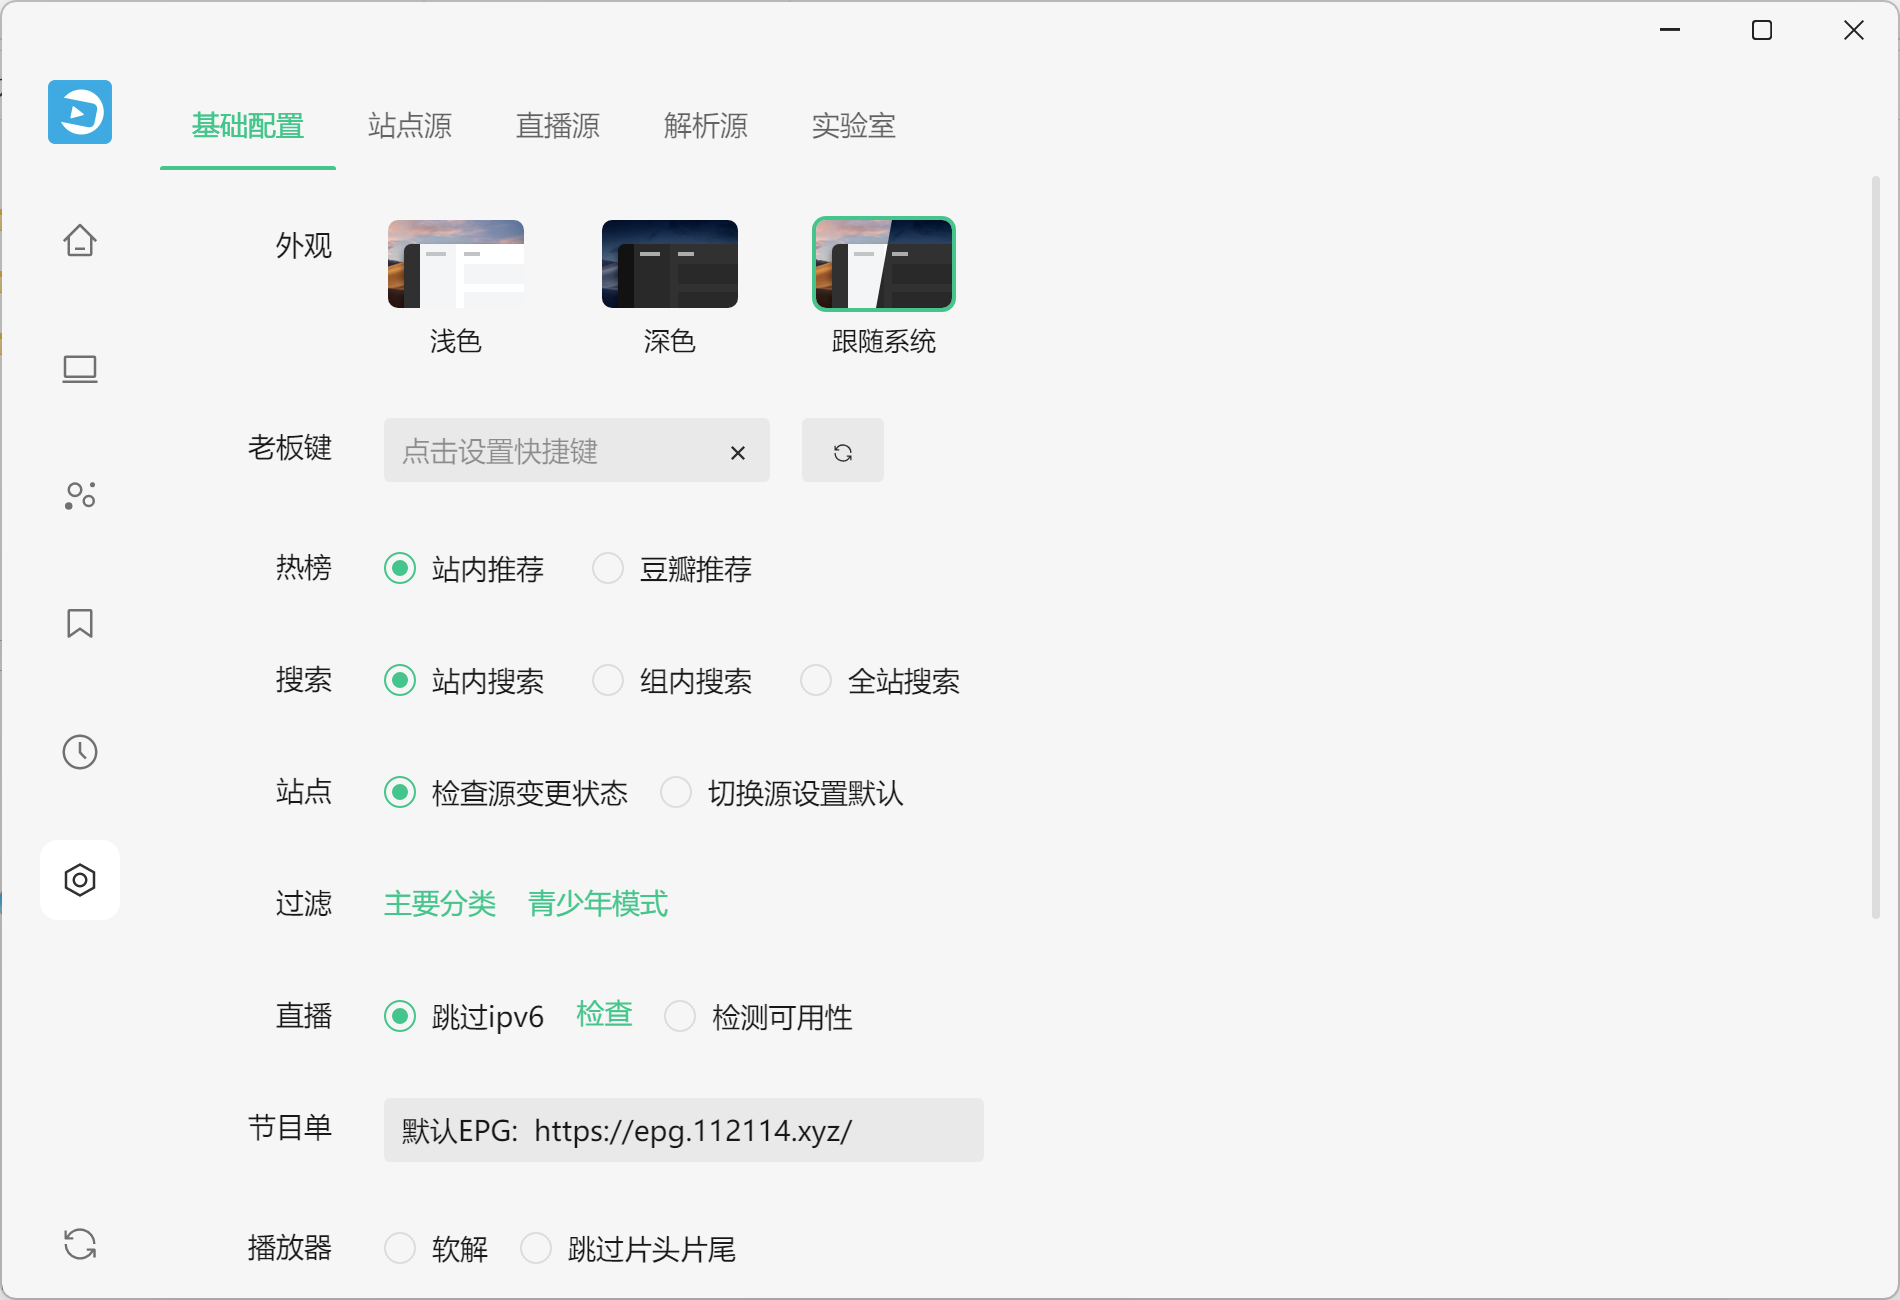Screen dimensions: 1900x1300
Task: Open the 青少年模式 filter link
Action: (597, 904)
